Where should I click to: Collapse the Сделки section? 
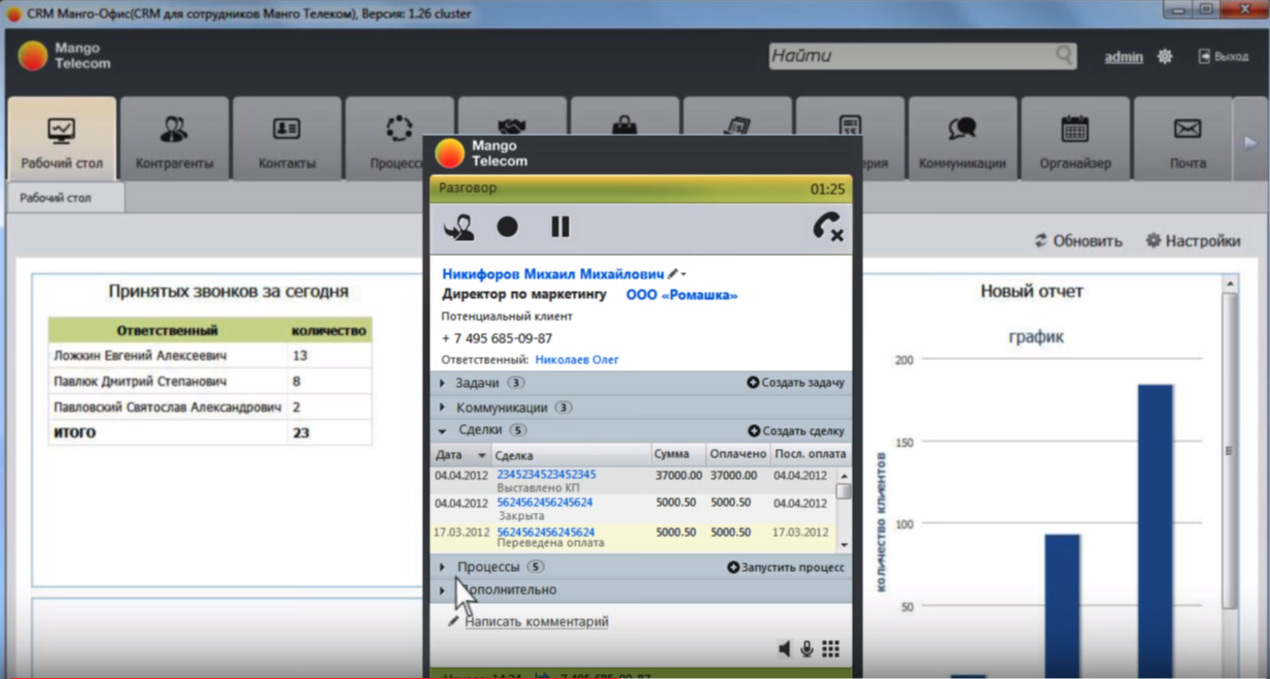pyautogui.click(x=443, y=431)
